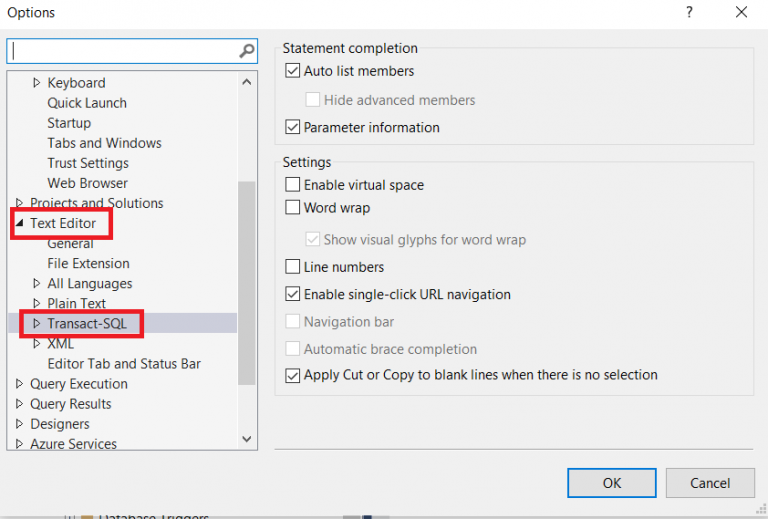Expand the XML node arrow
The height and width of the screenshot is (519, 768).
point(36,344)
